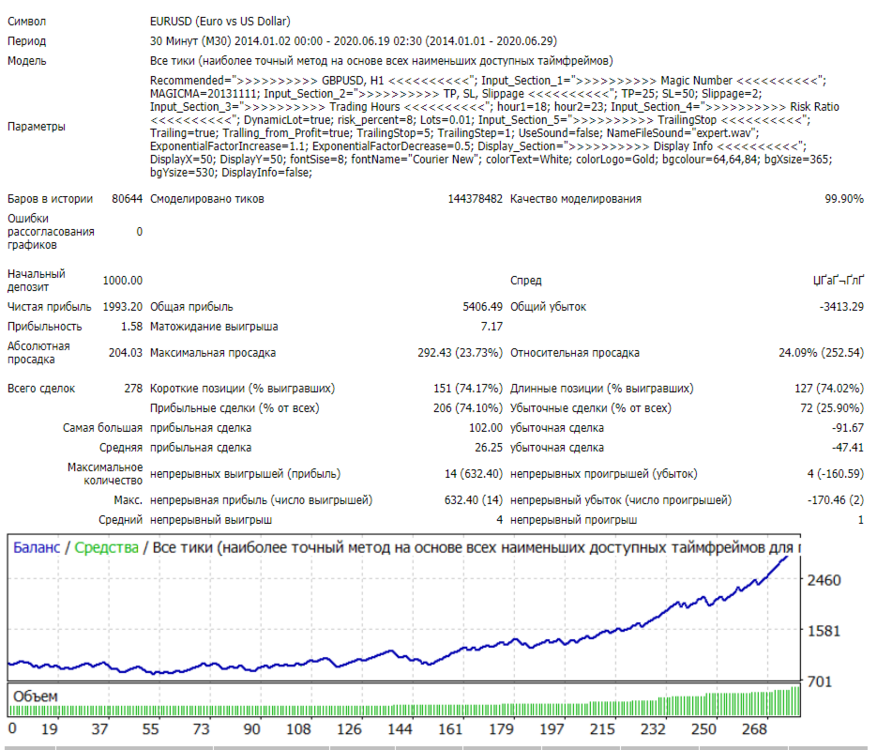Click the consecutive losses value 4 (-160.59)
The width and height of the screenshot is (877, 750).
(x=835, y=474)
